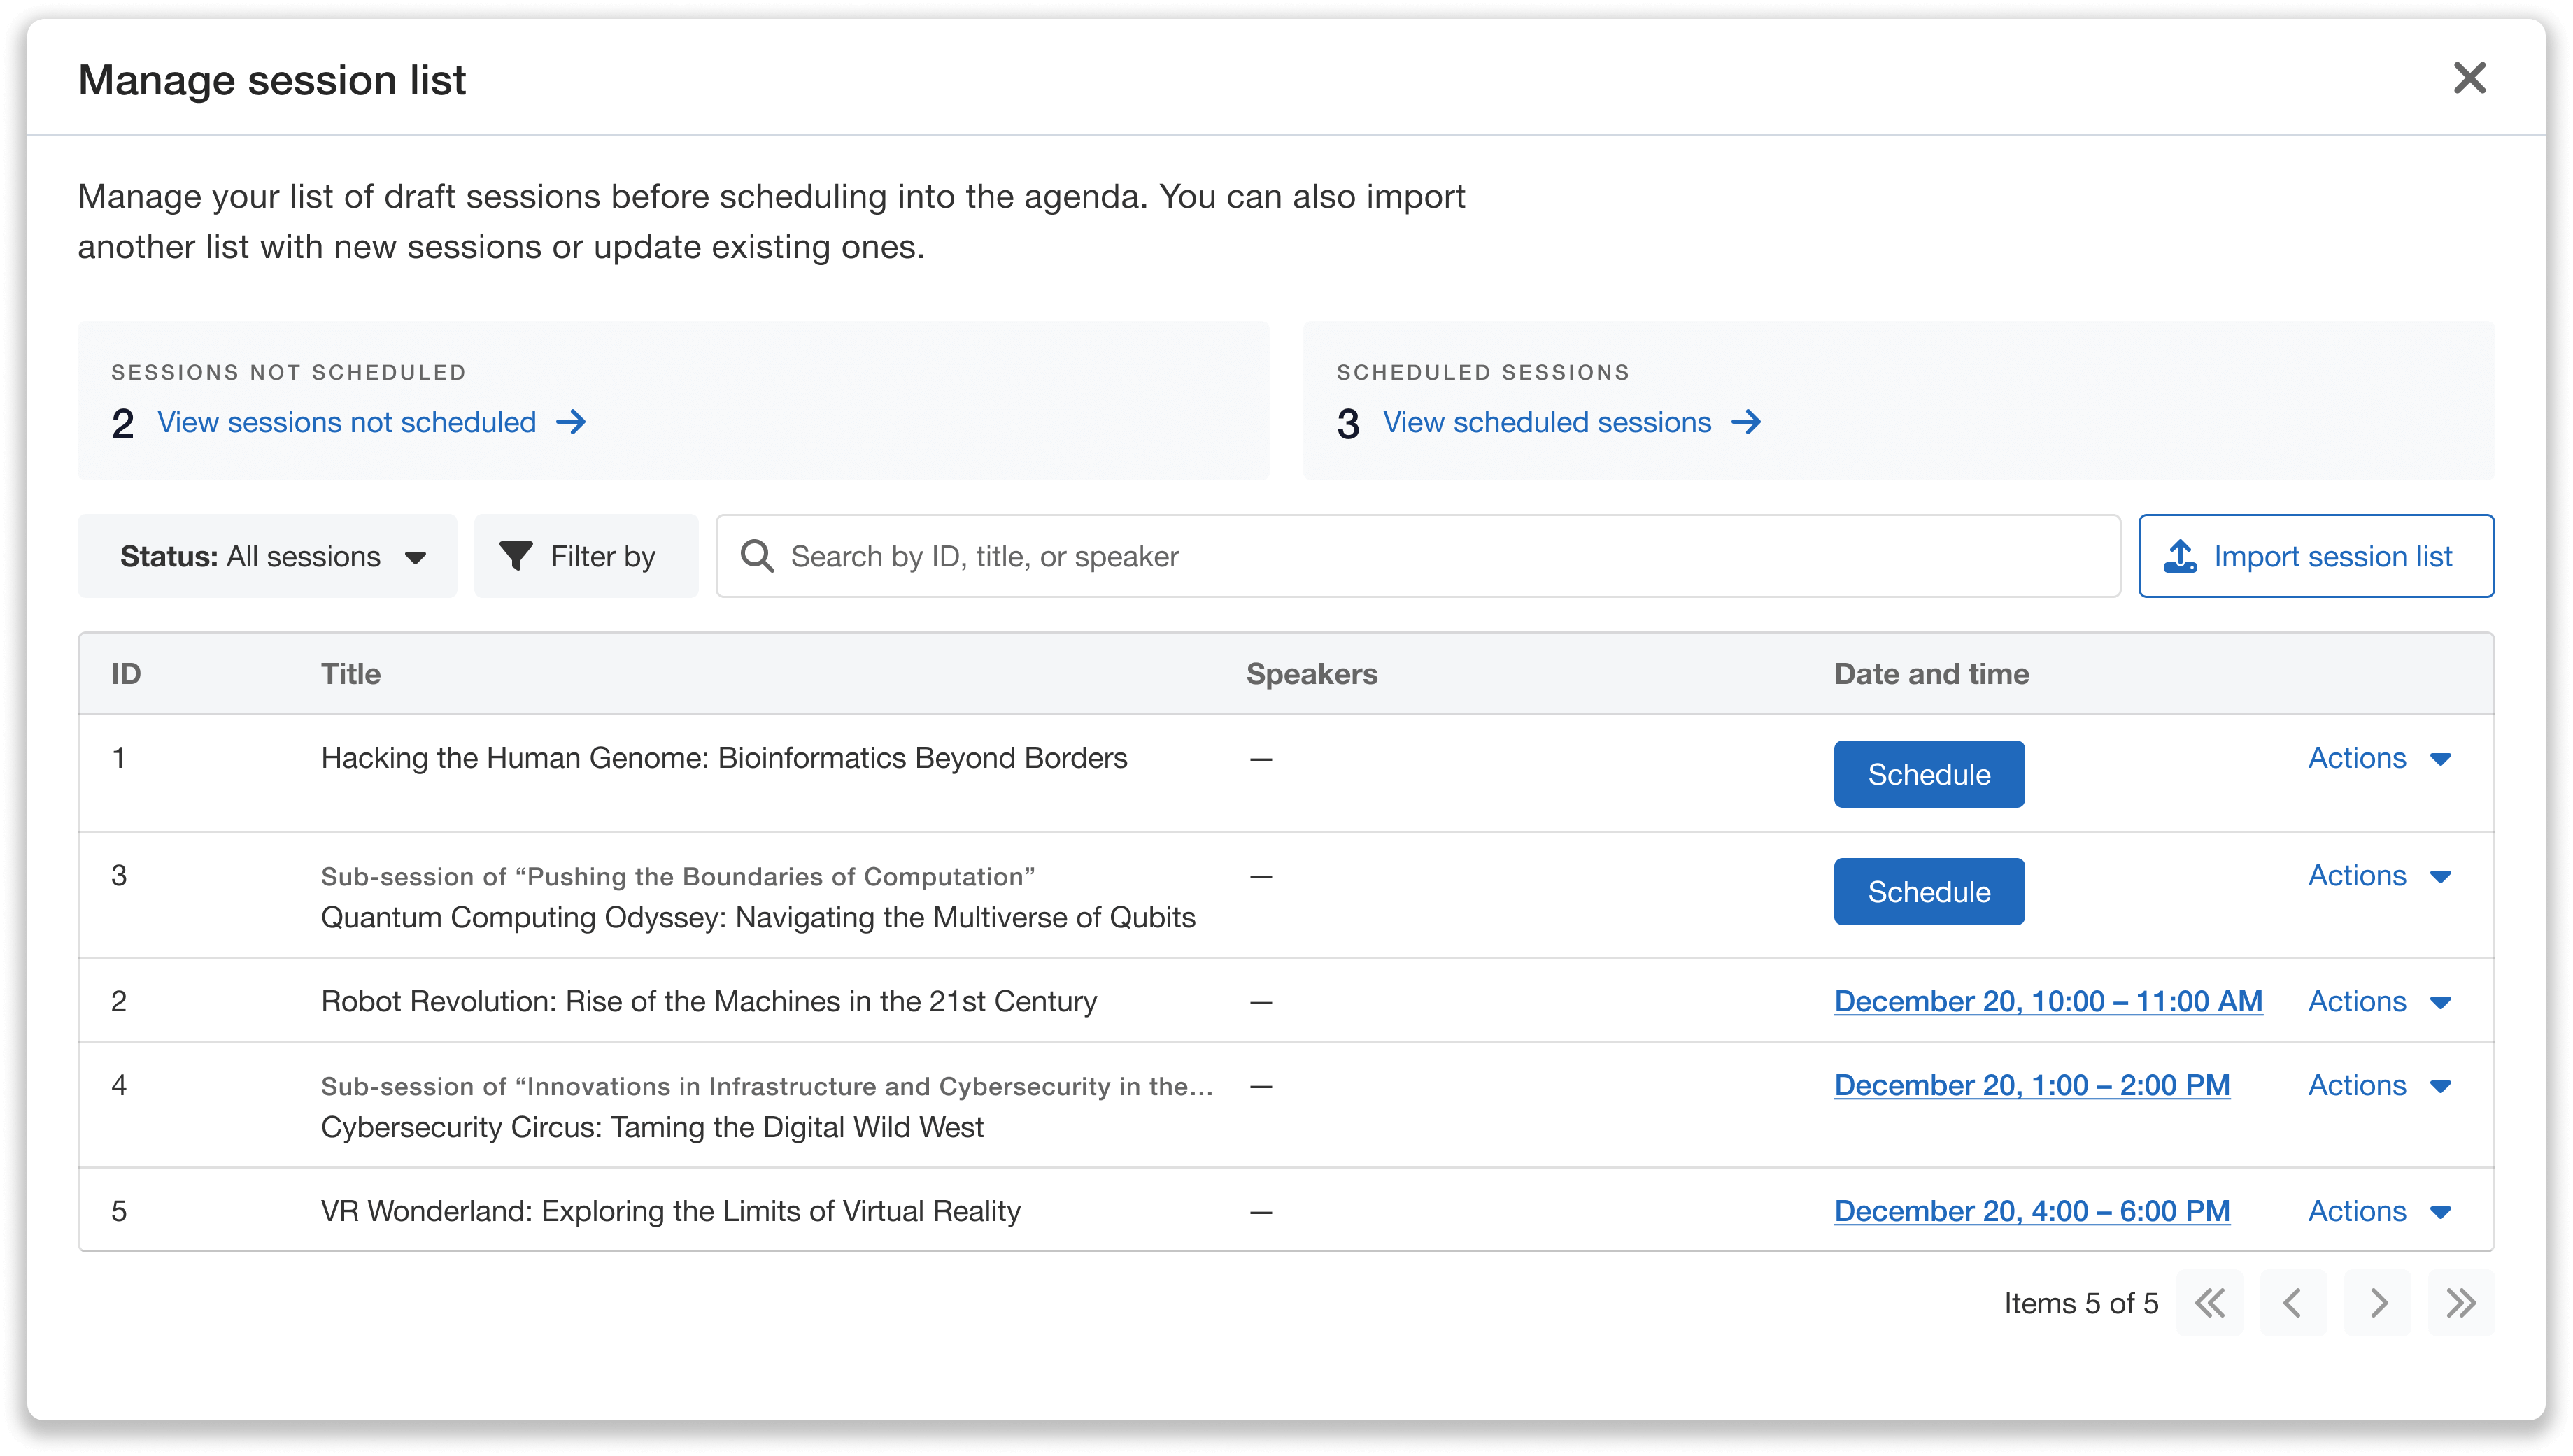Click the arrow next to View scheduled sessions

pyautogui.click(x=1747, y=422)
